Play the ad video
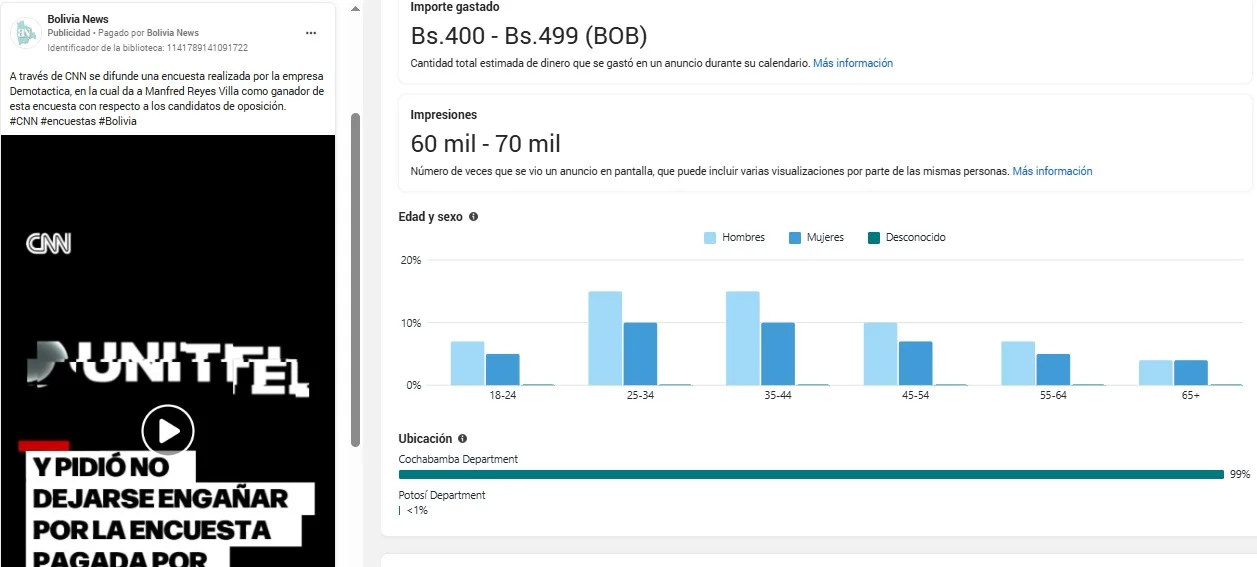This screenshot has height=567, width=1257. pos(168,431)
